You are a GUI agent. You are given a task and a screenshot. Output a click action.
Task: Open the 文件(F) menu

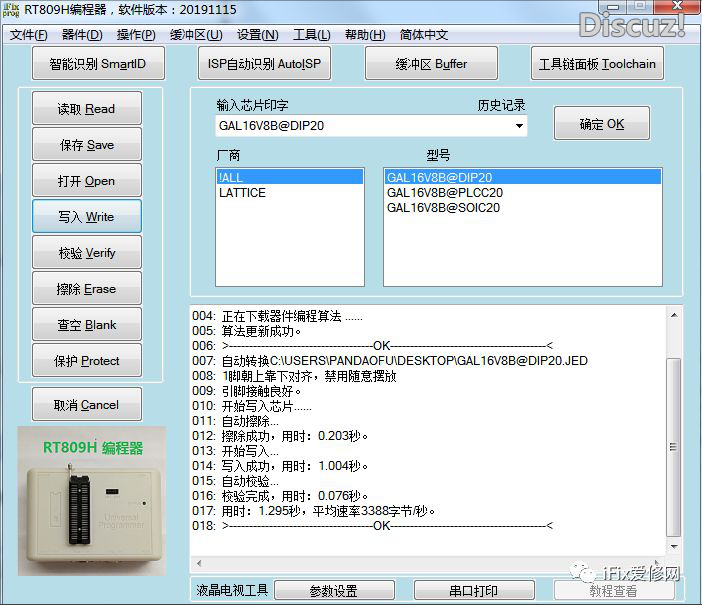click(29, 34)
